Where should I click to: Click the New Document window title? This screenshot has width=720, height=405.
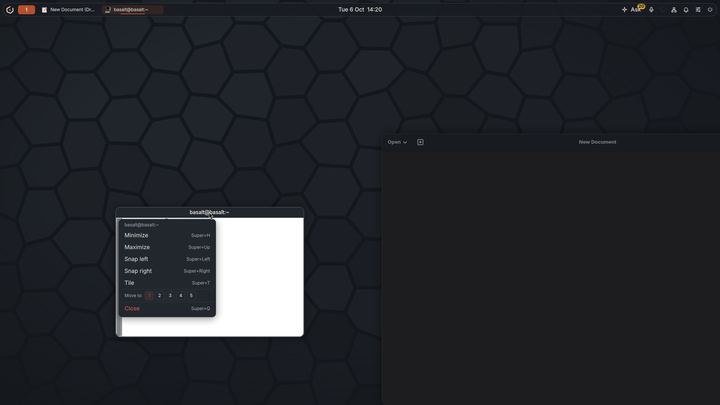click(x=597, y=142)
